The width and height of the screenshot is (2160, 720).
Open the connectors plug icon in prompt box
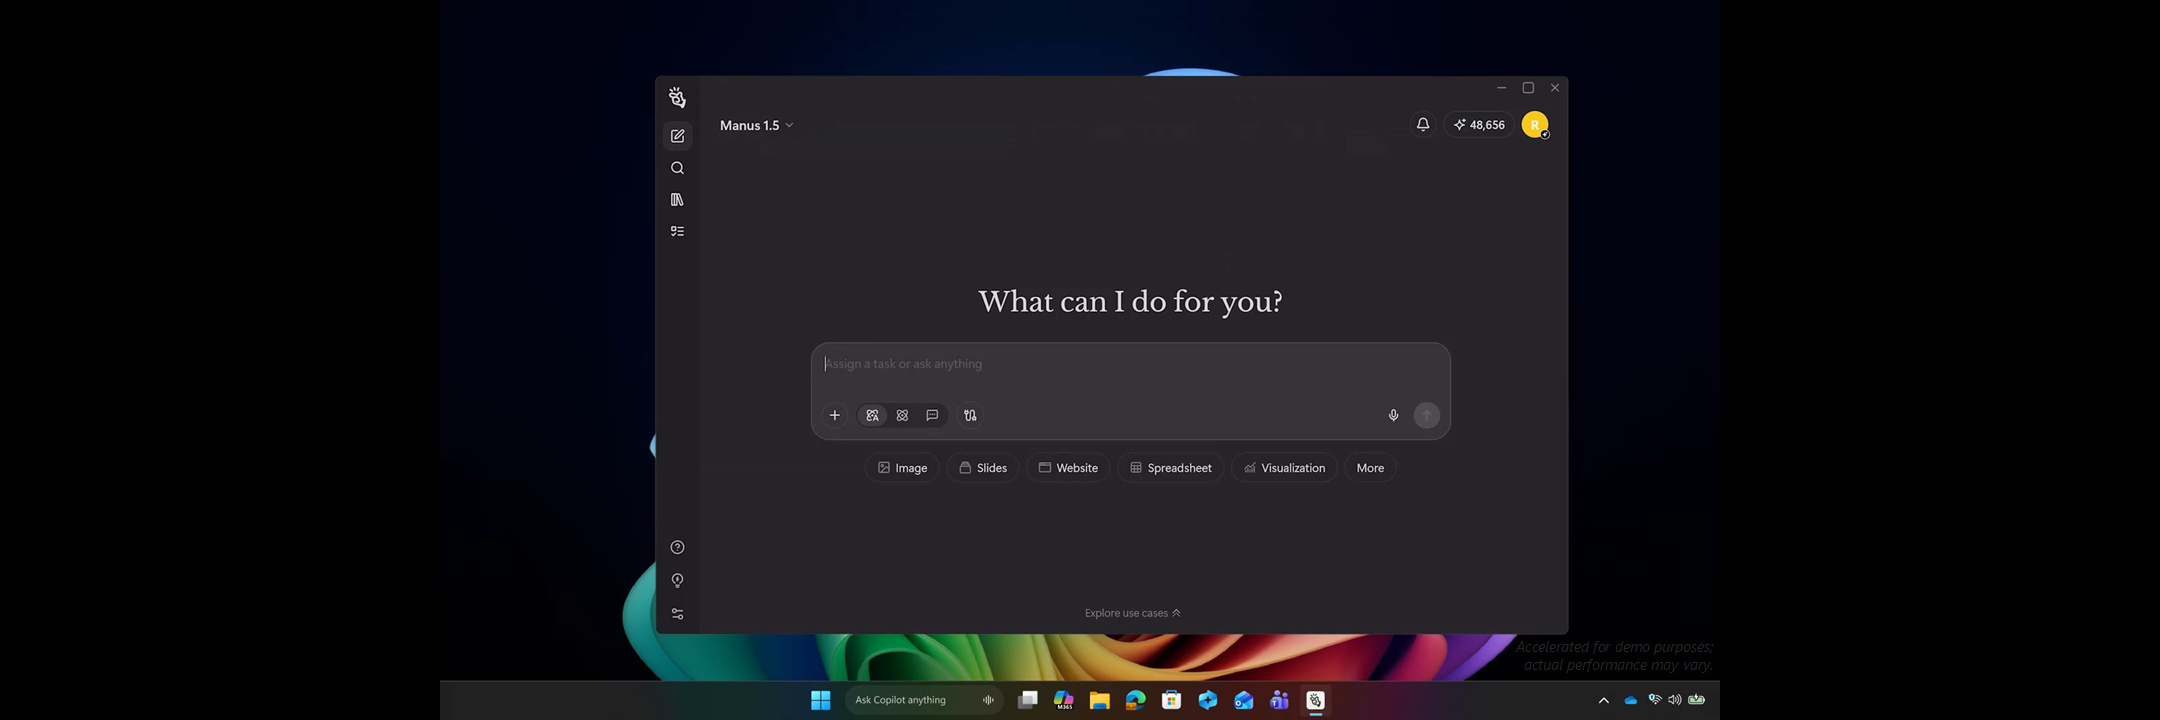(970, 415)
